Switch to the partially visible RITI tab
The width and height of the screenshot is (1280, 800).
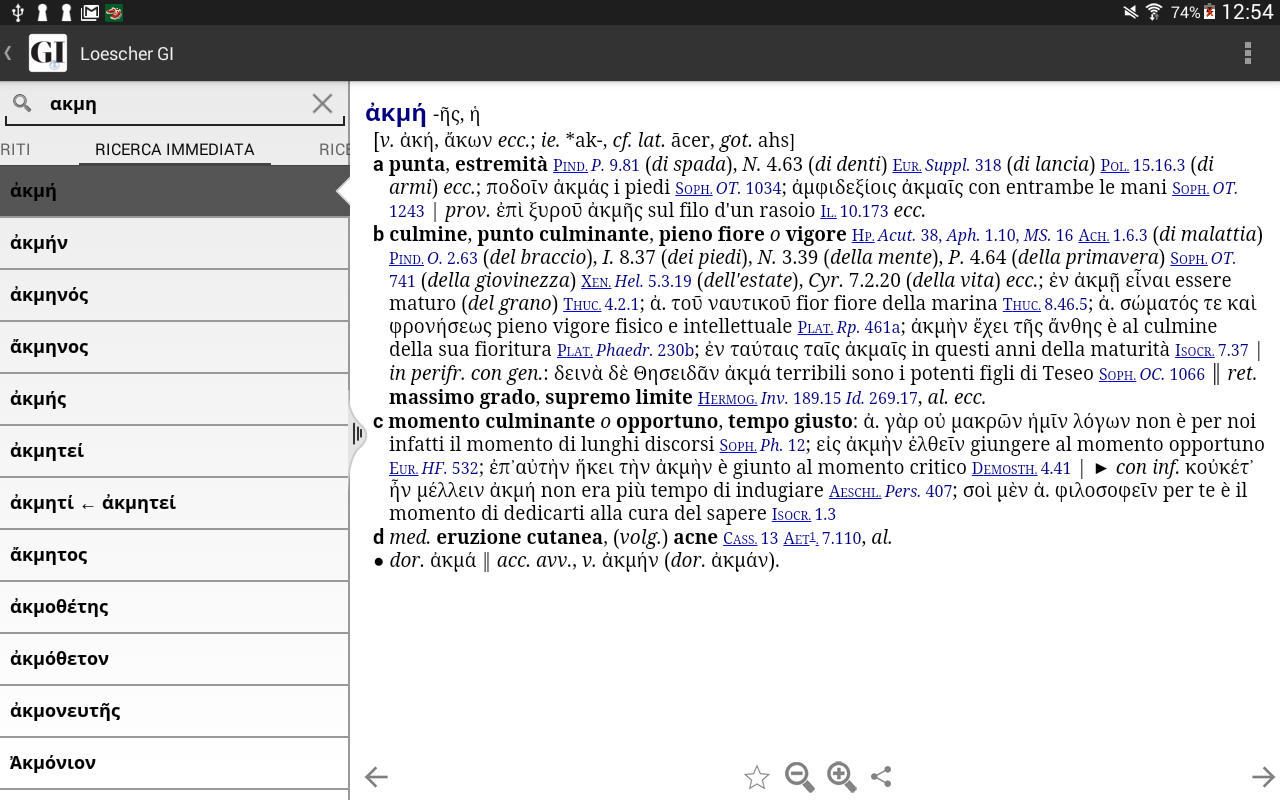point(15,149)
